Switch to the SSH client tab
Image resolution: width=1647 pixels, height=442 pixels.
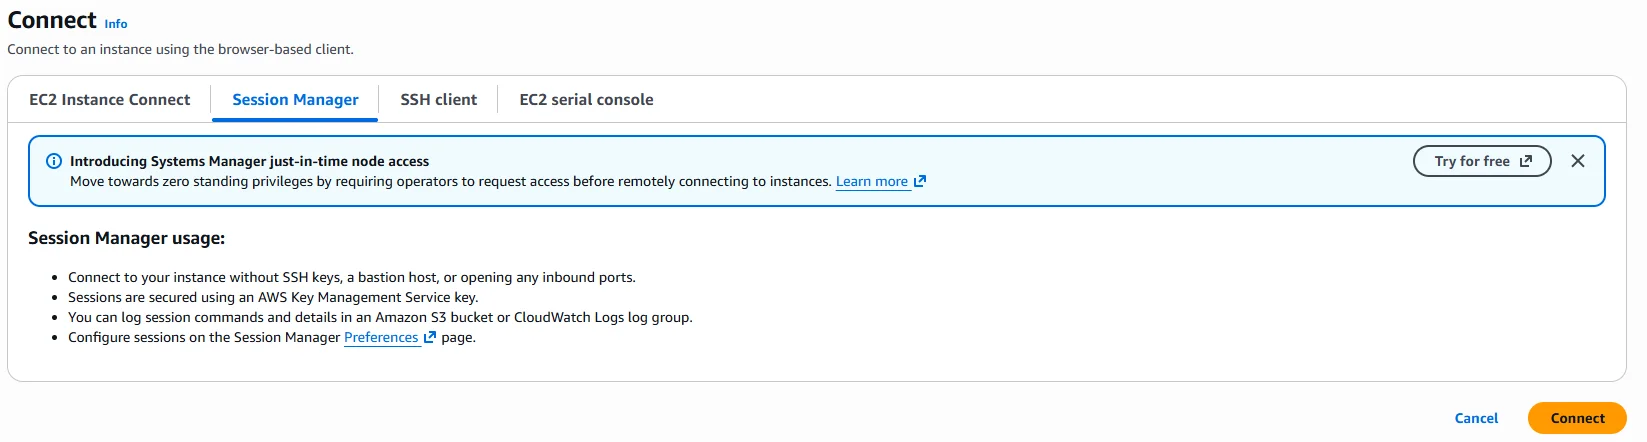[439, 100]
